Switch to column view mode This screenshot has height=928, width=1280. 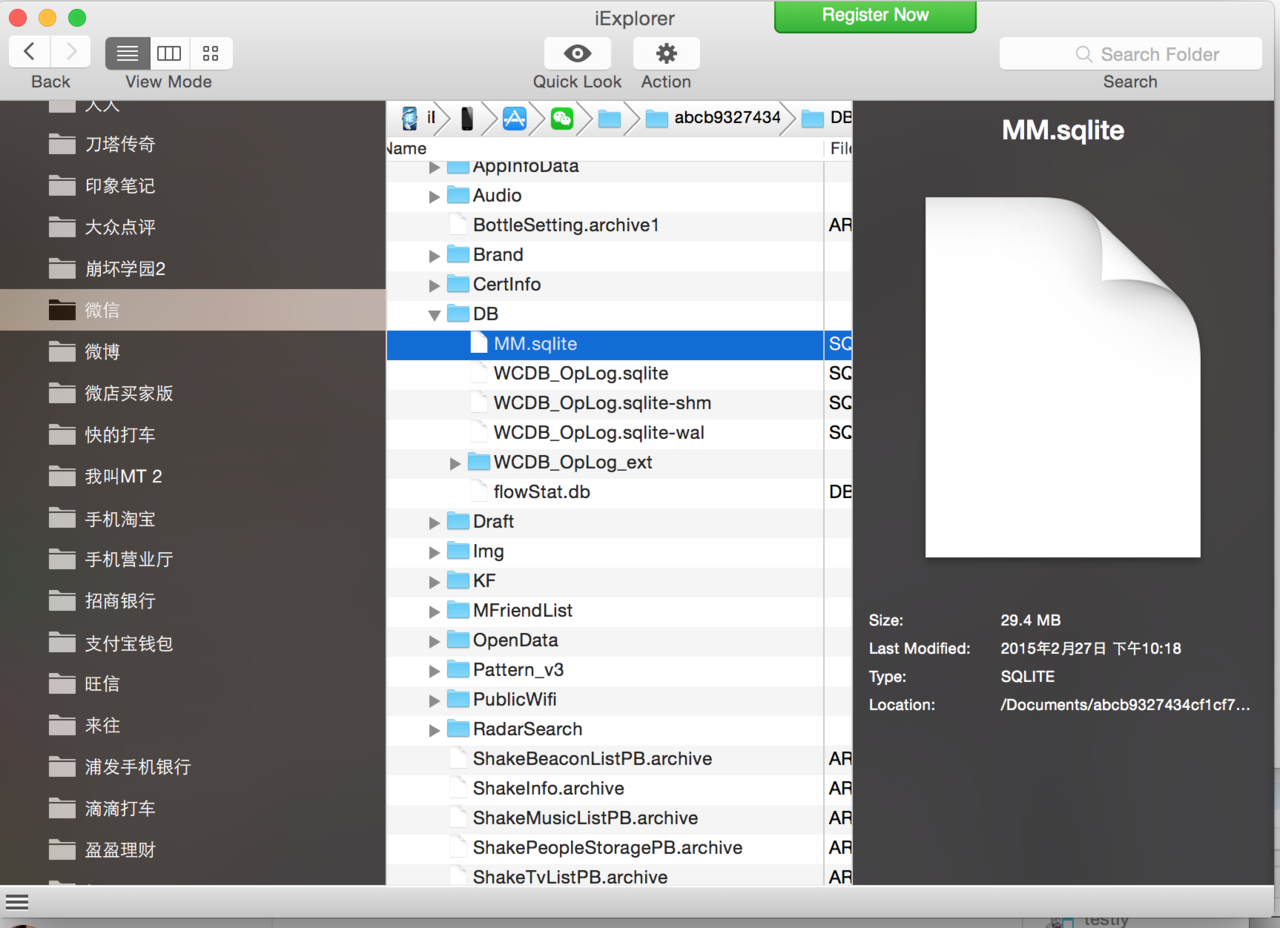(x=169, y=53)
